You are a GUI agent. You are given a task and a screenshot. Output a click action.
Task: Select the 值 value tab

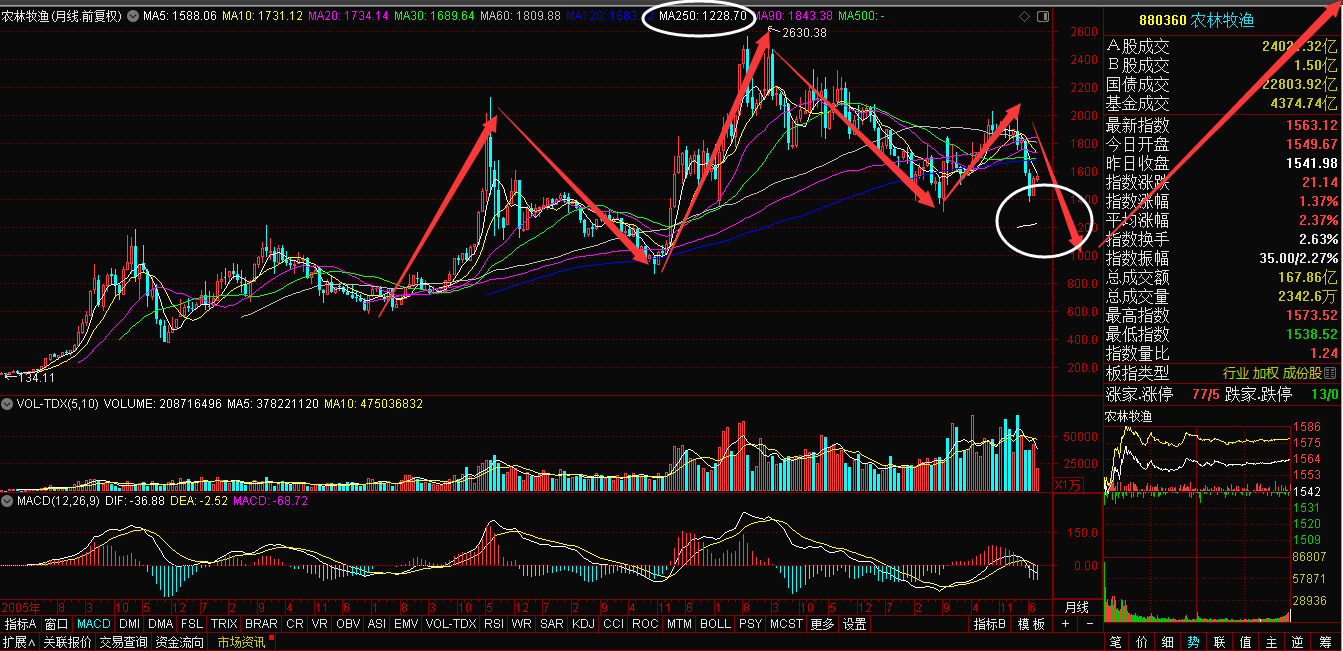click(x=1245, y=642)
